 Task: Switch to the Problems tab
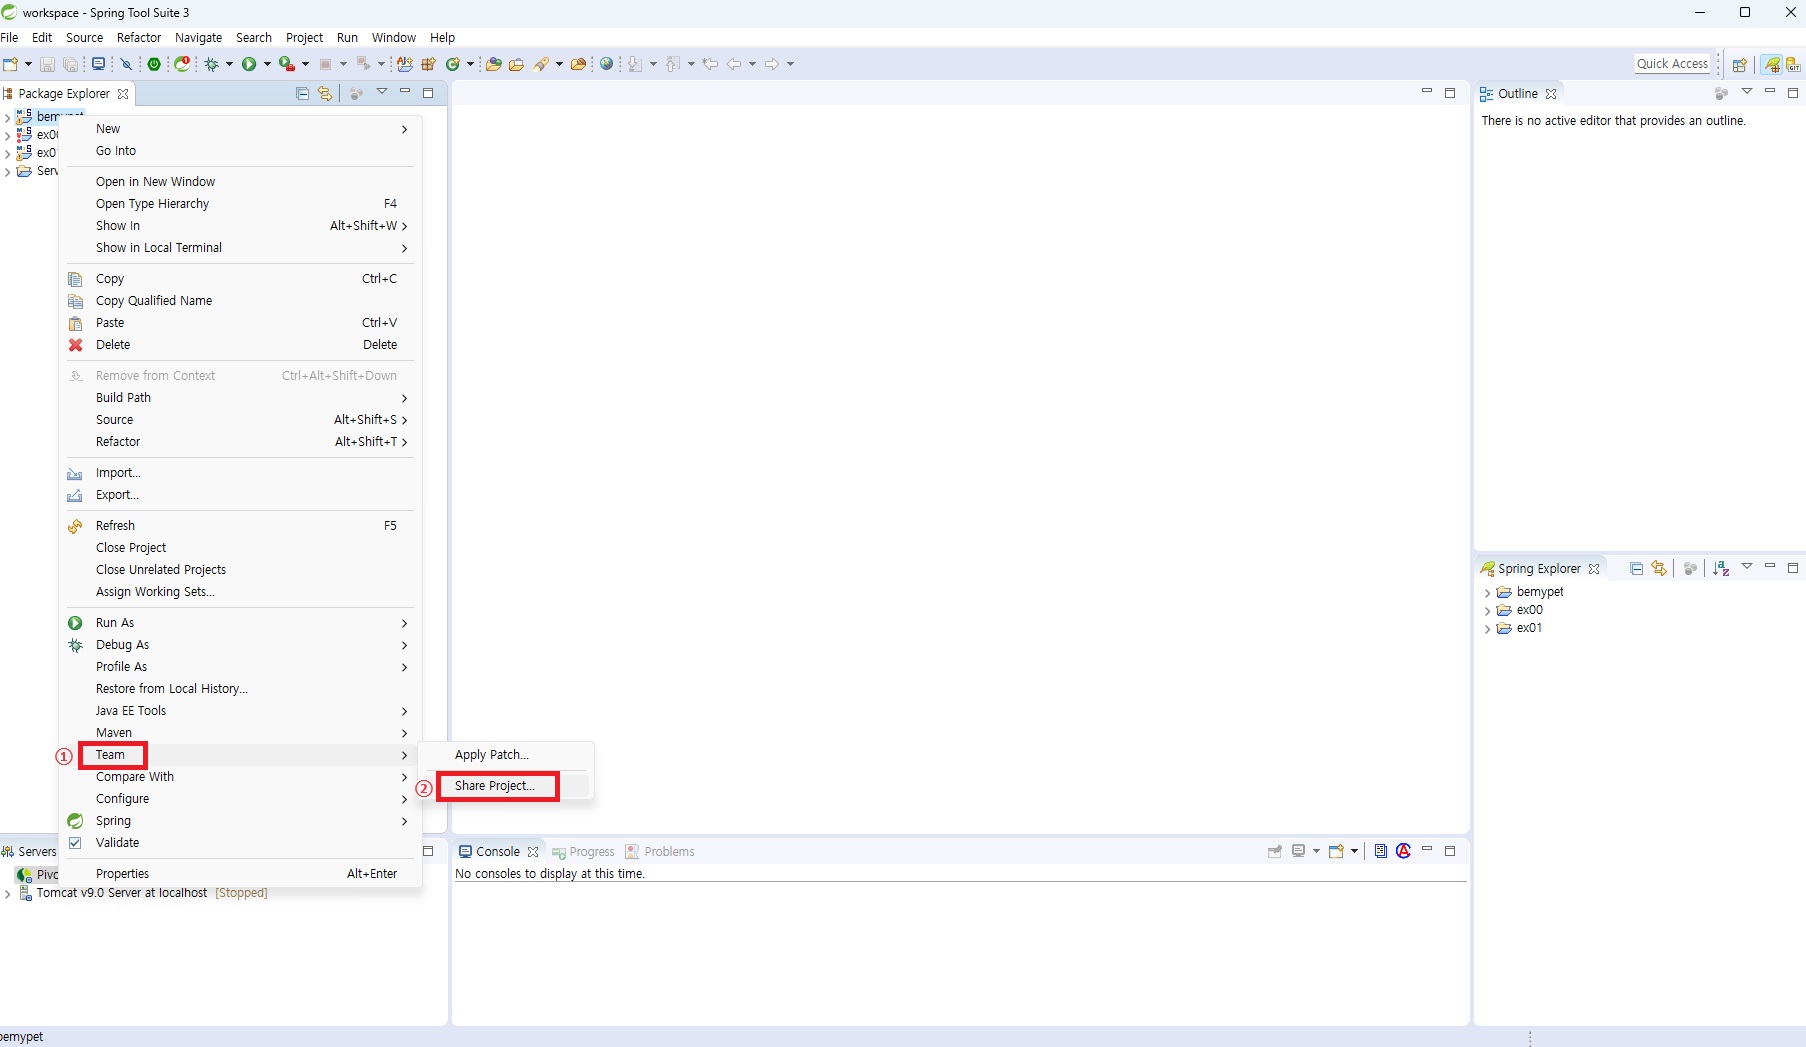point(660,852)
